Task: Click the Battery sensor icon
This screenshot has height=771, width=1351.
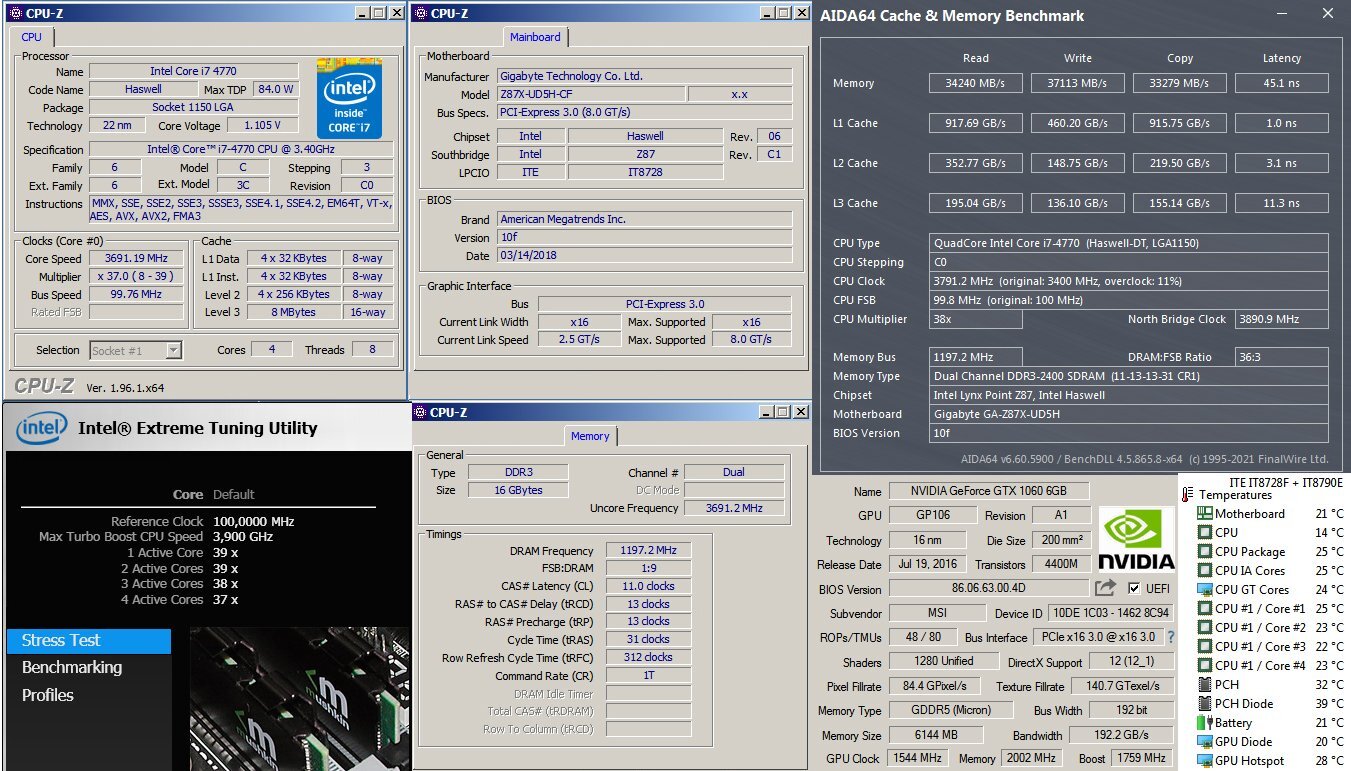Action: coord(1205,723)
